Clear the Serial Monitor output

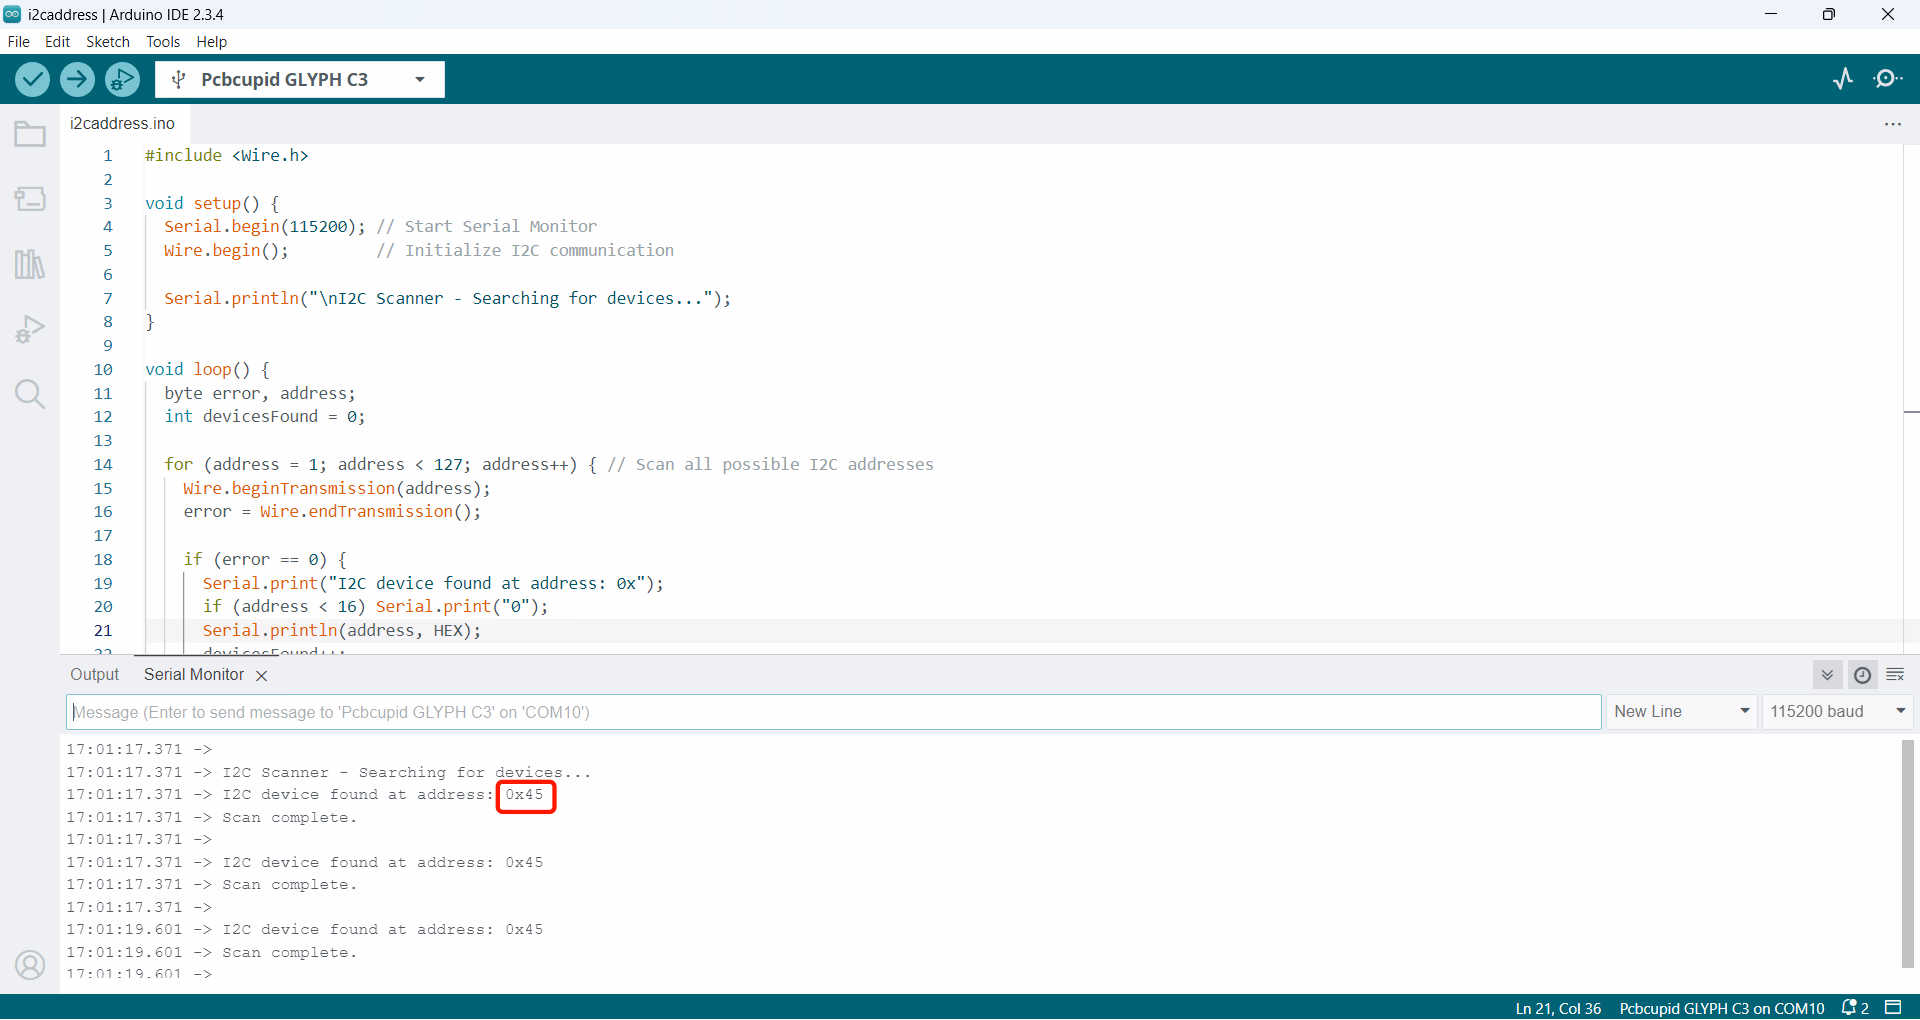pyautogui.click(x=1896, y=675)
